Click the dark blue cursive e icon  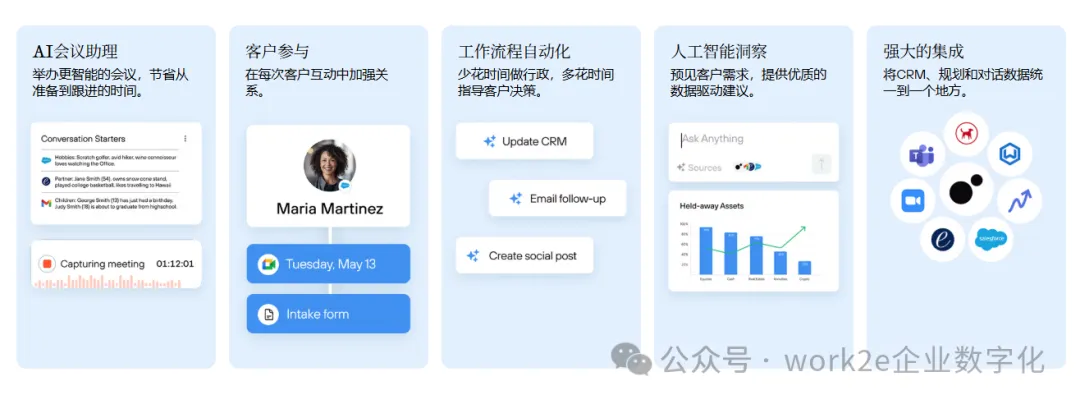pos(941,240)
